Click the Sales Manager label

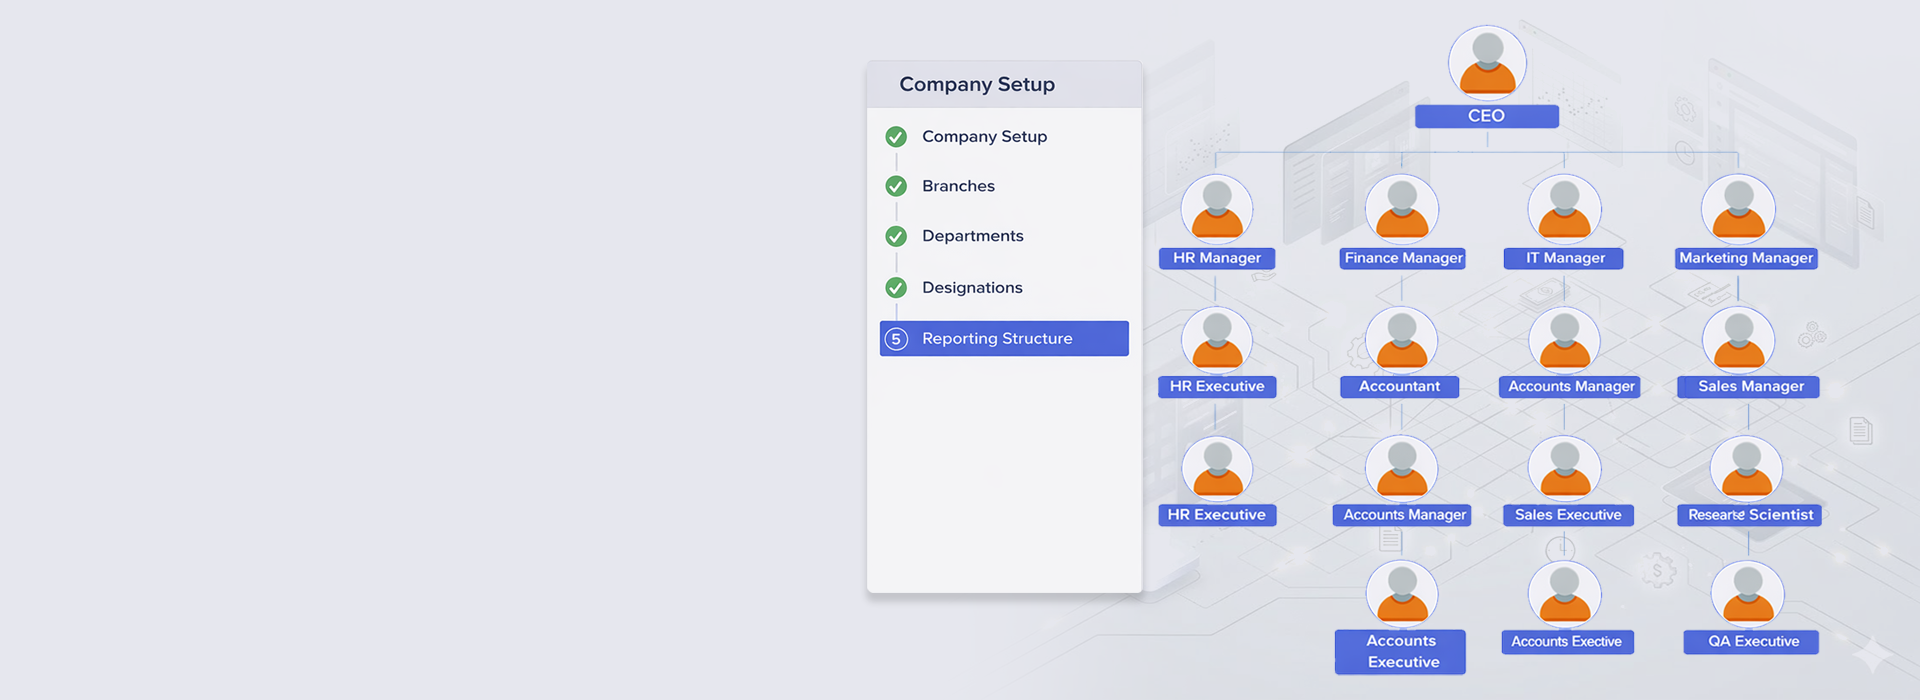click(1748, 387)
